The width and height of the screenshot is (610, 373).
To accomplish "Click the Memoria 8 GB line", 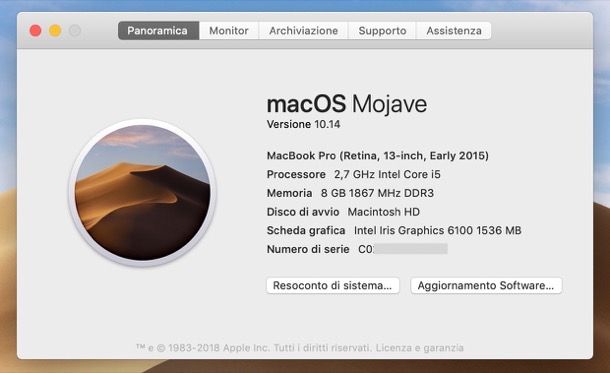I will [x=350, y=193].
